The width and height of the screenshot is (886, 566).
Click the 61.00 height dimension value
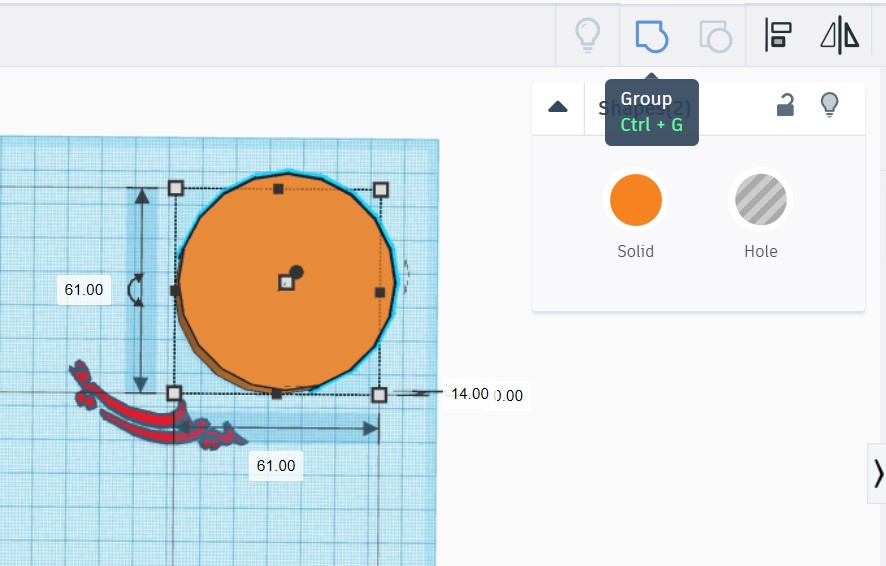click(x=84, y=290)
